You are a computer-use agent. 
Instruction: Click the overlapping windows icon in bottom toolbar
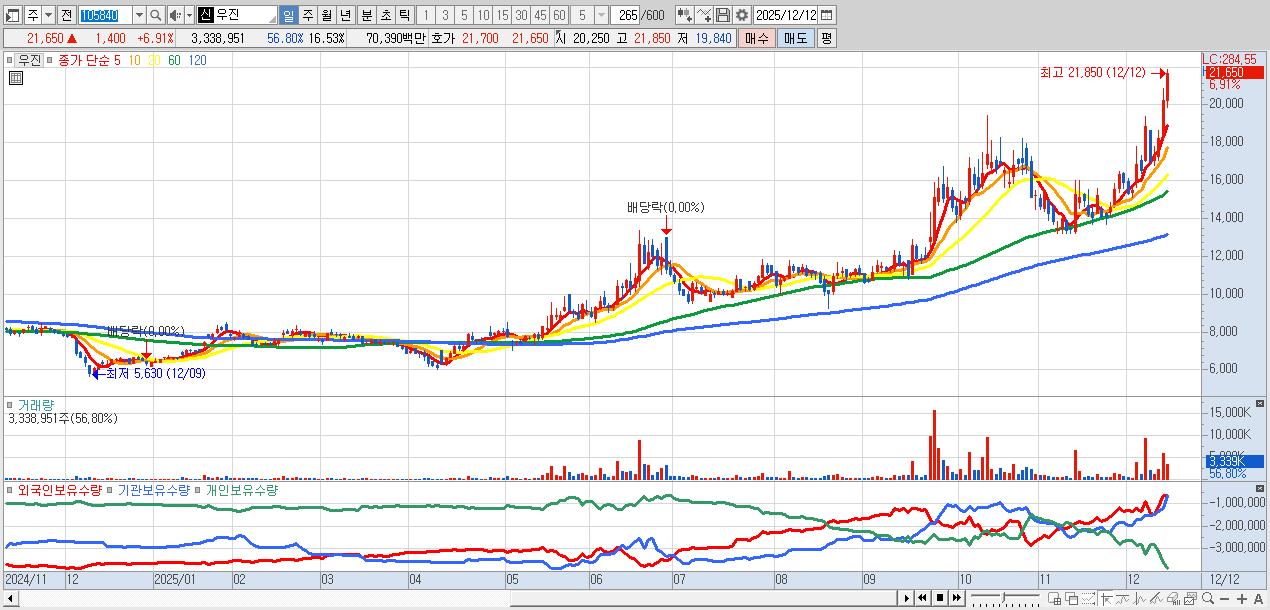1071,598
